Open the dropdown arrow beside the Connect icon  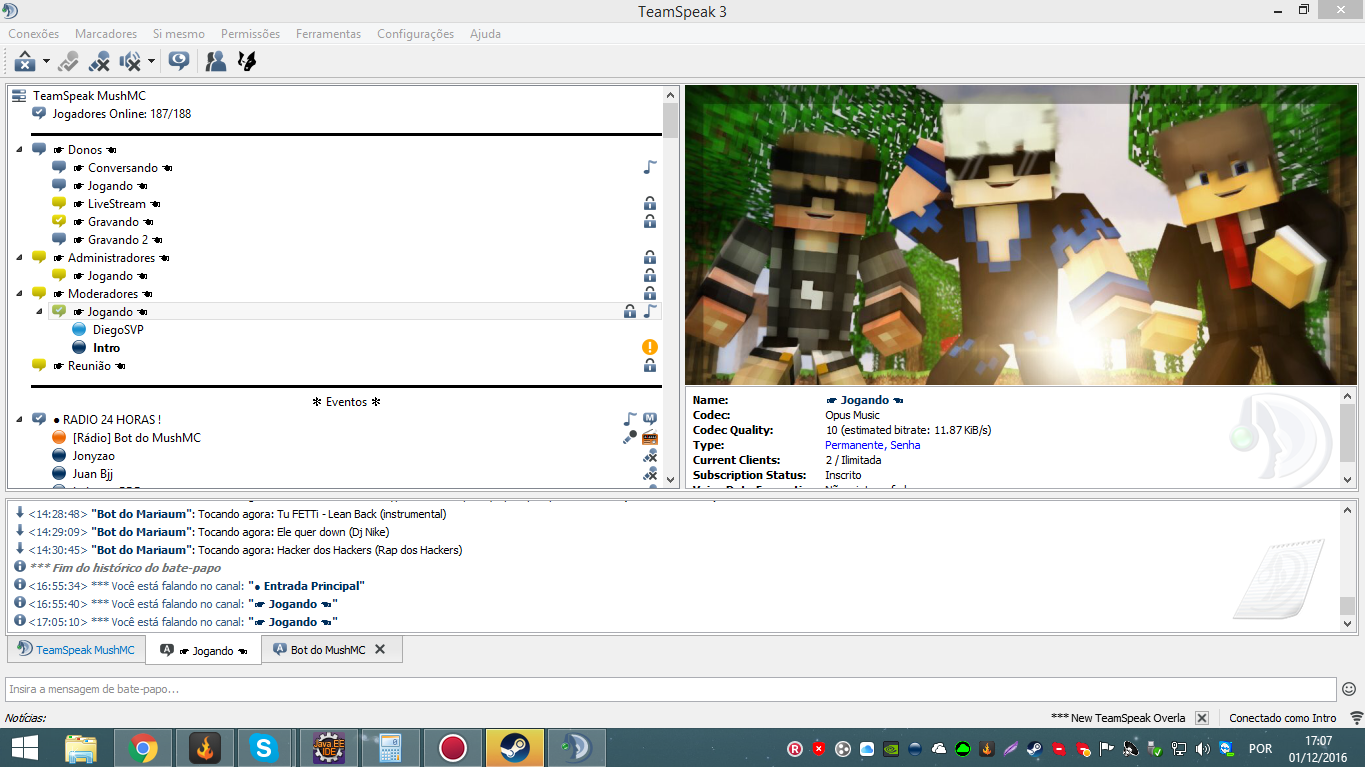click(46, 62)
